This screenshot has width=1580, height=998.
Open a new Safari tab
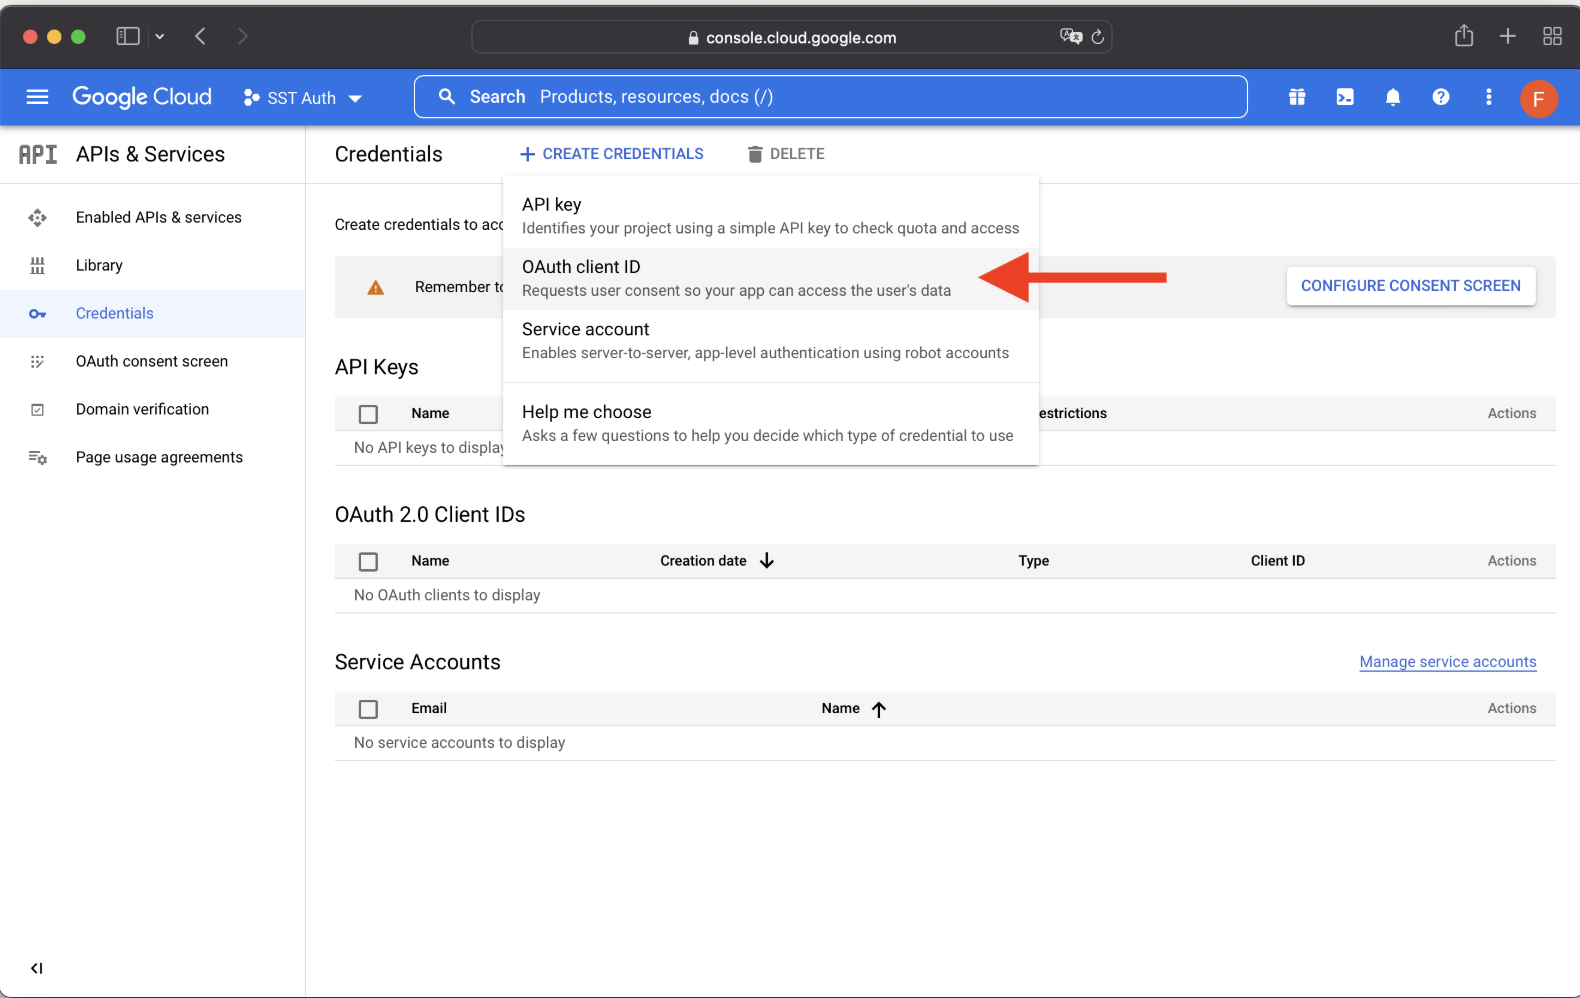point(1508,37)
